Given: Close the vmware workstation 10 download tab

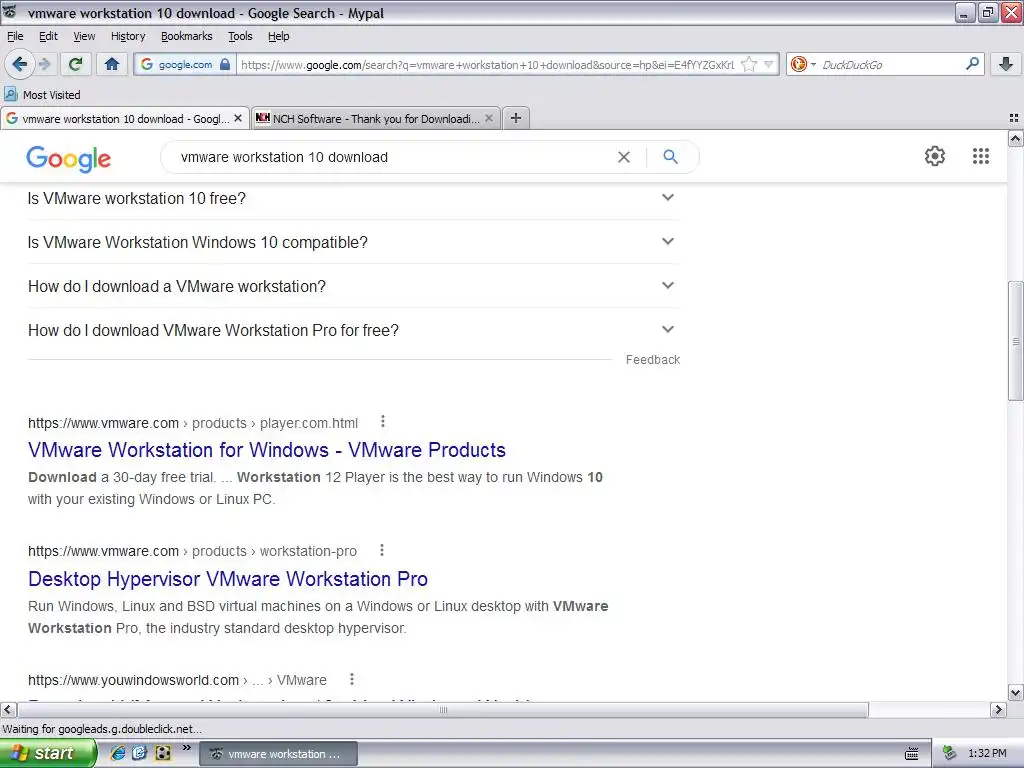Looking at the screenshot, I should click(x=238, y=118).
